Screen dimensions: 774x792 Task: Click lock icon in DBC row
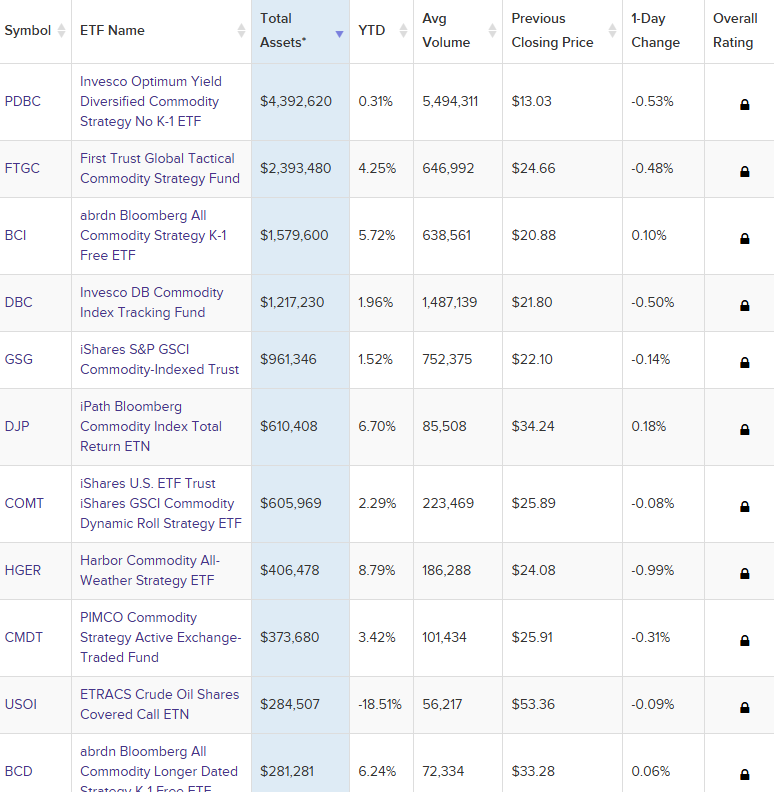click(x=744, y=306)
